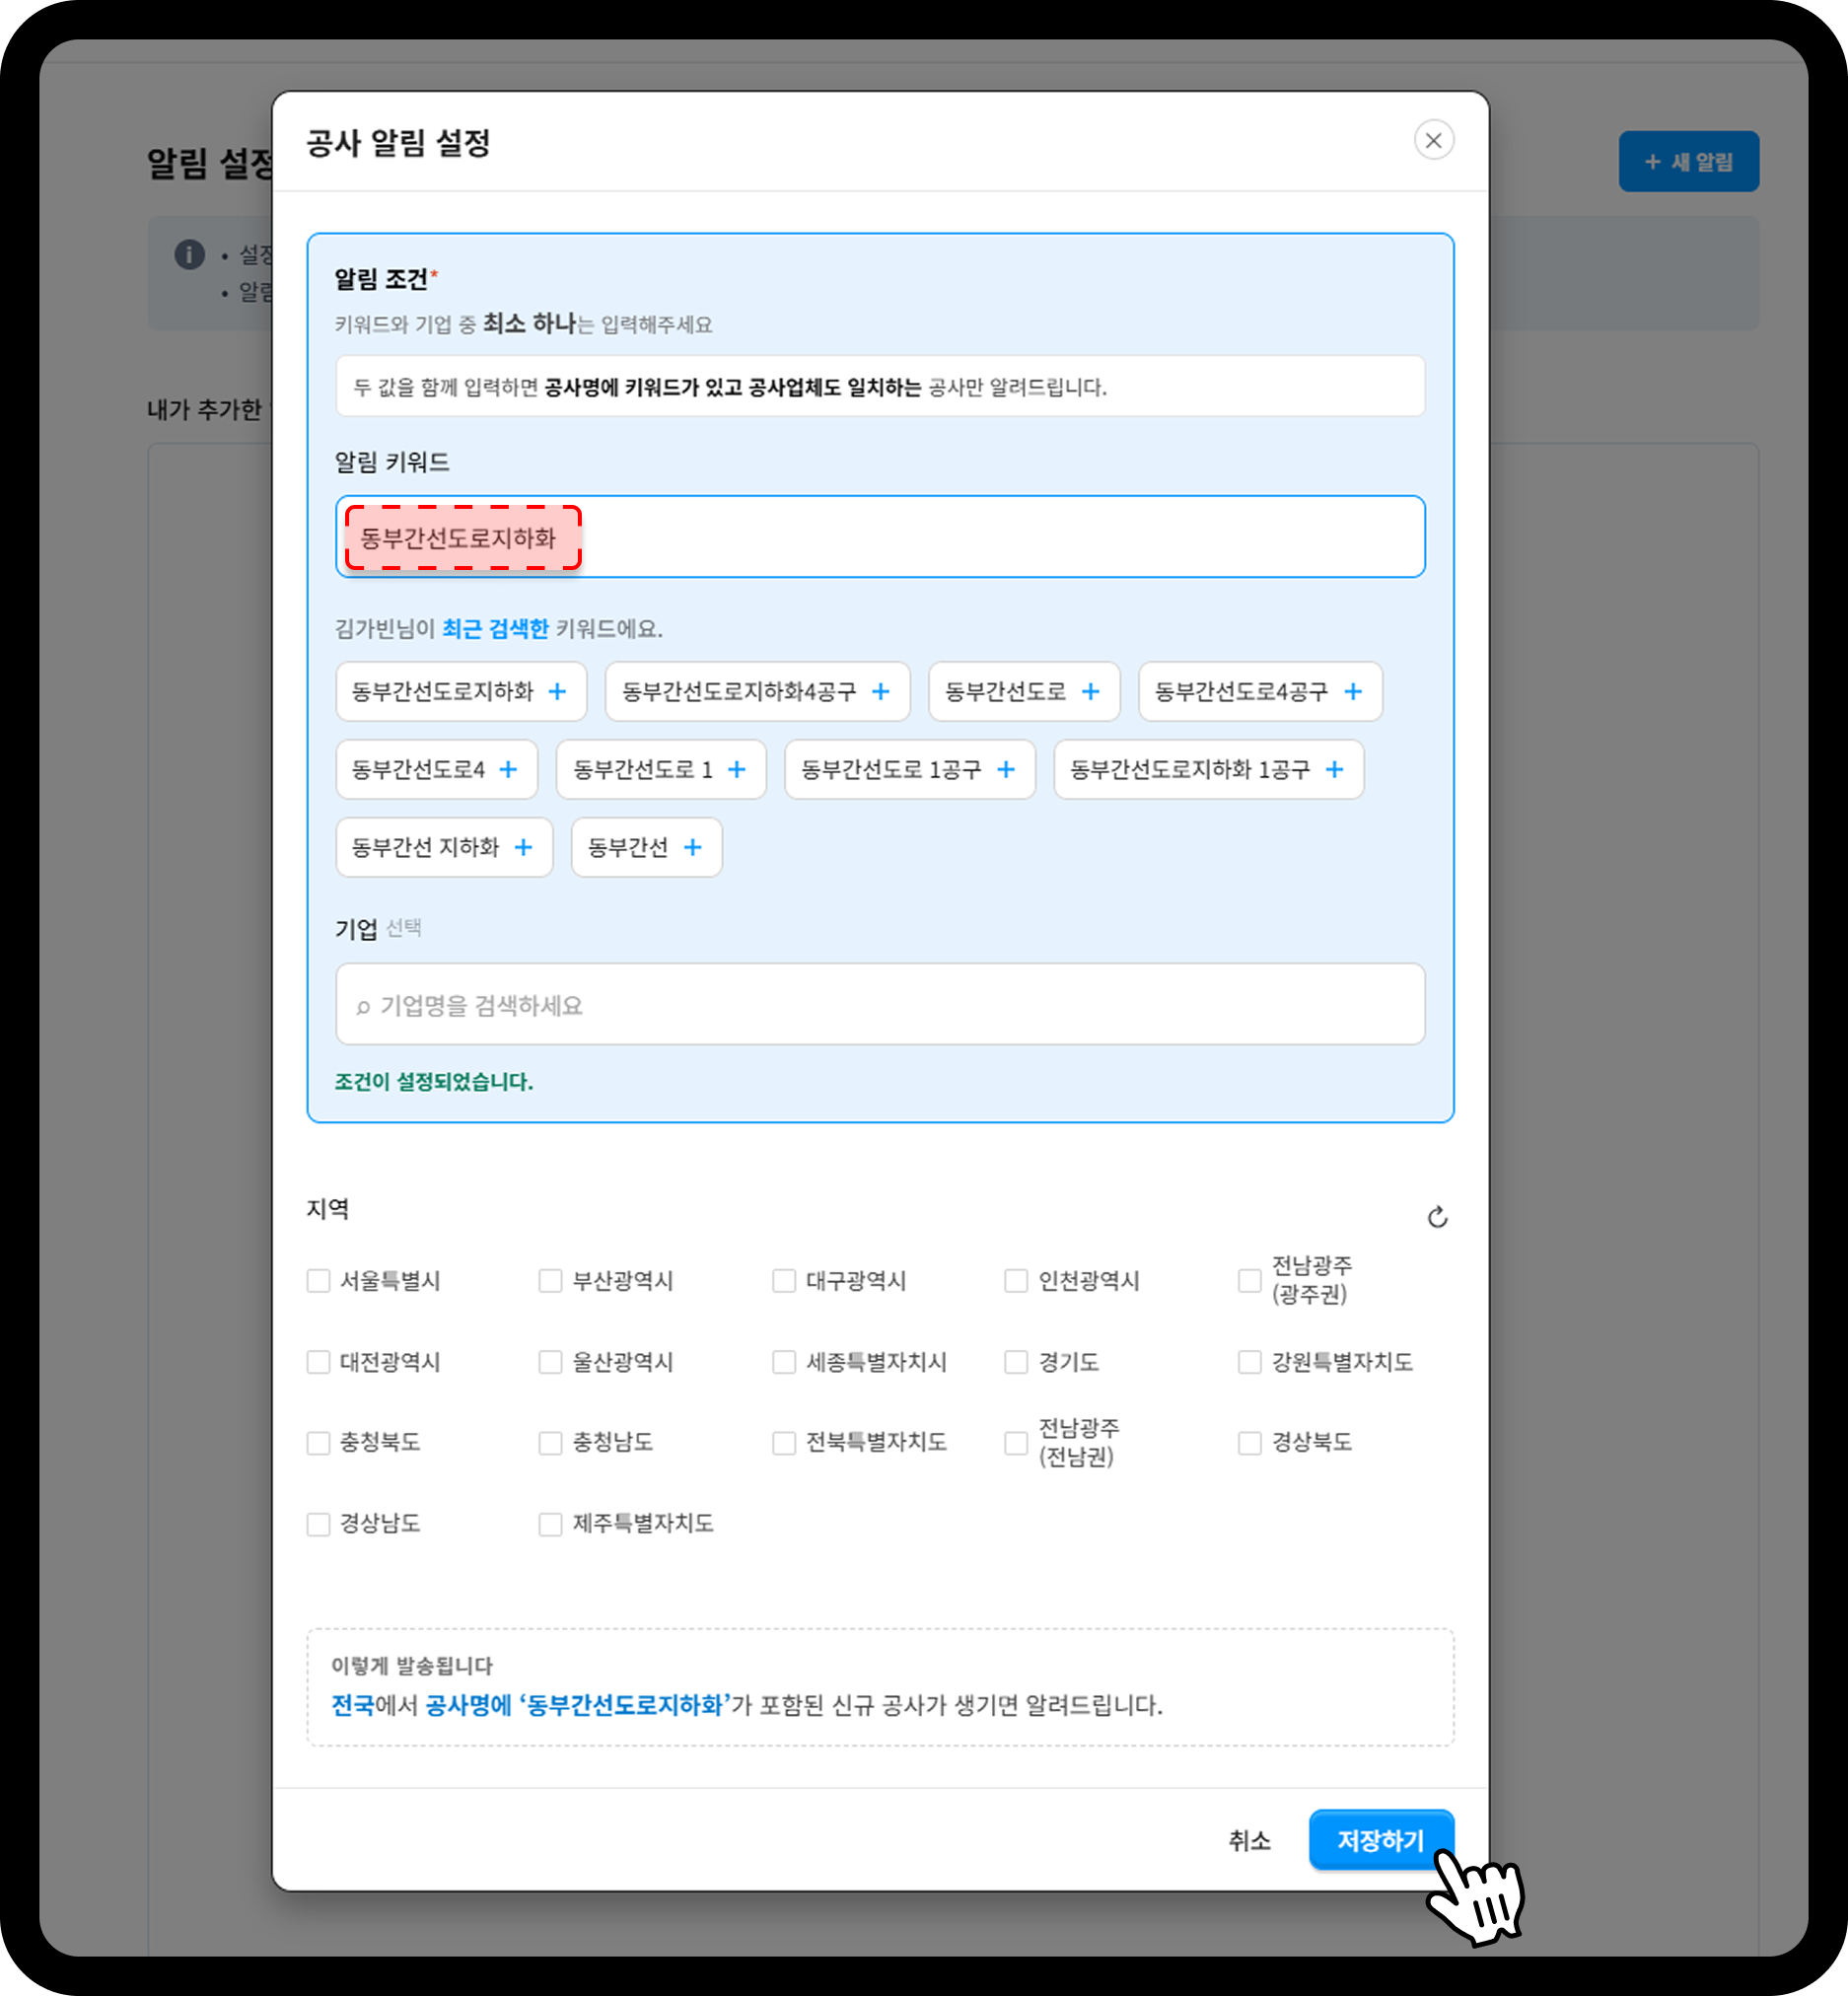Add keyword 동부간선도로지하화4공구 with its plus icon
1848x1996 pixels.
click(x=880, y=691)
